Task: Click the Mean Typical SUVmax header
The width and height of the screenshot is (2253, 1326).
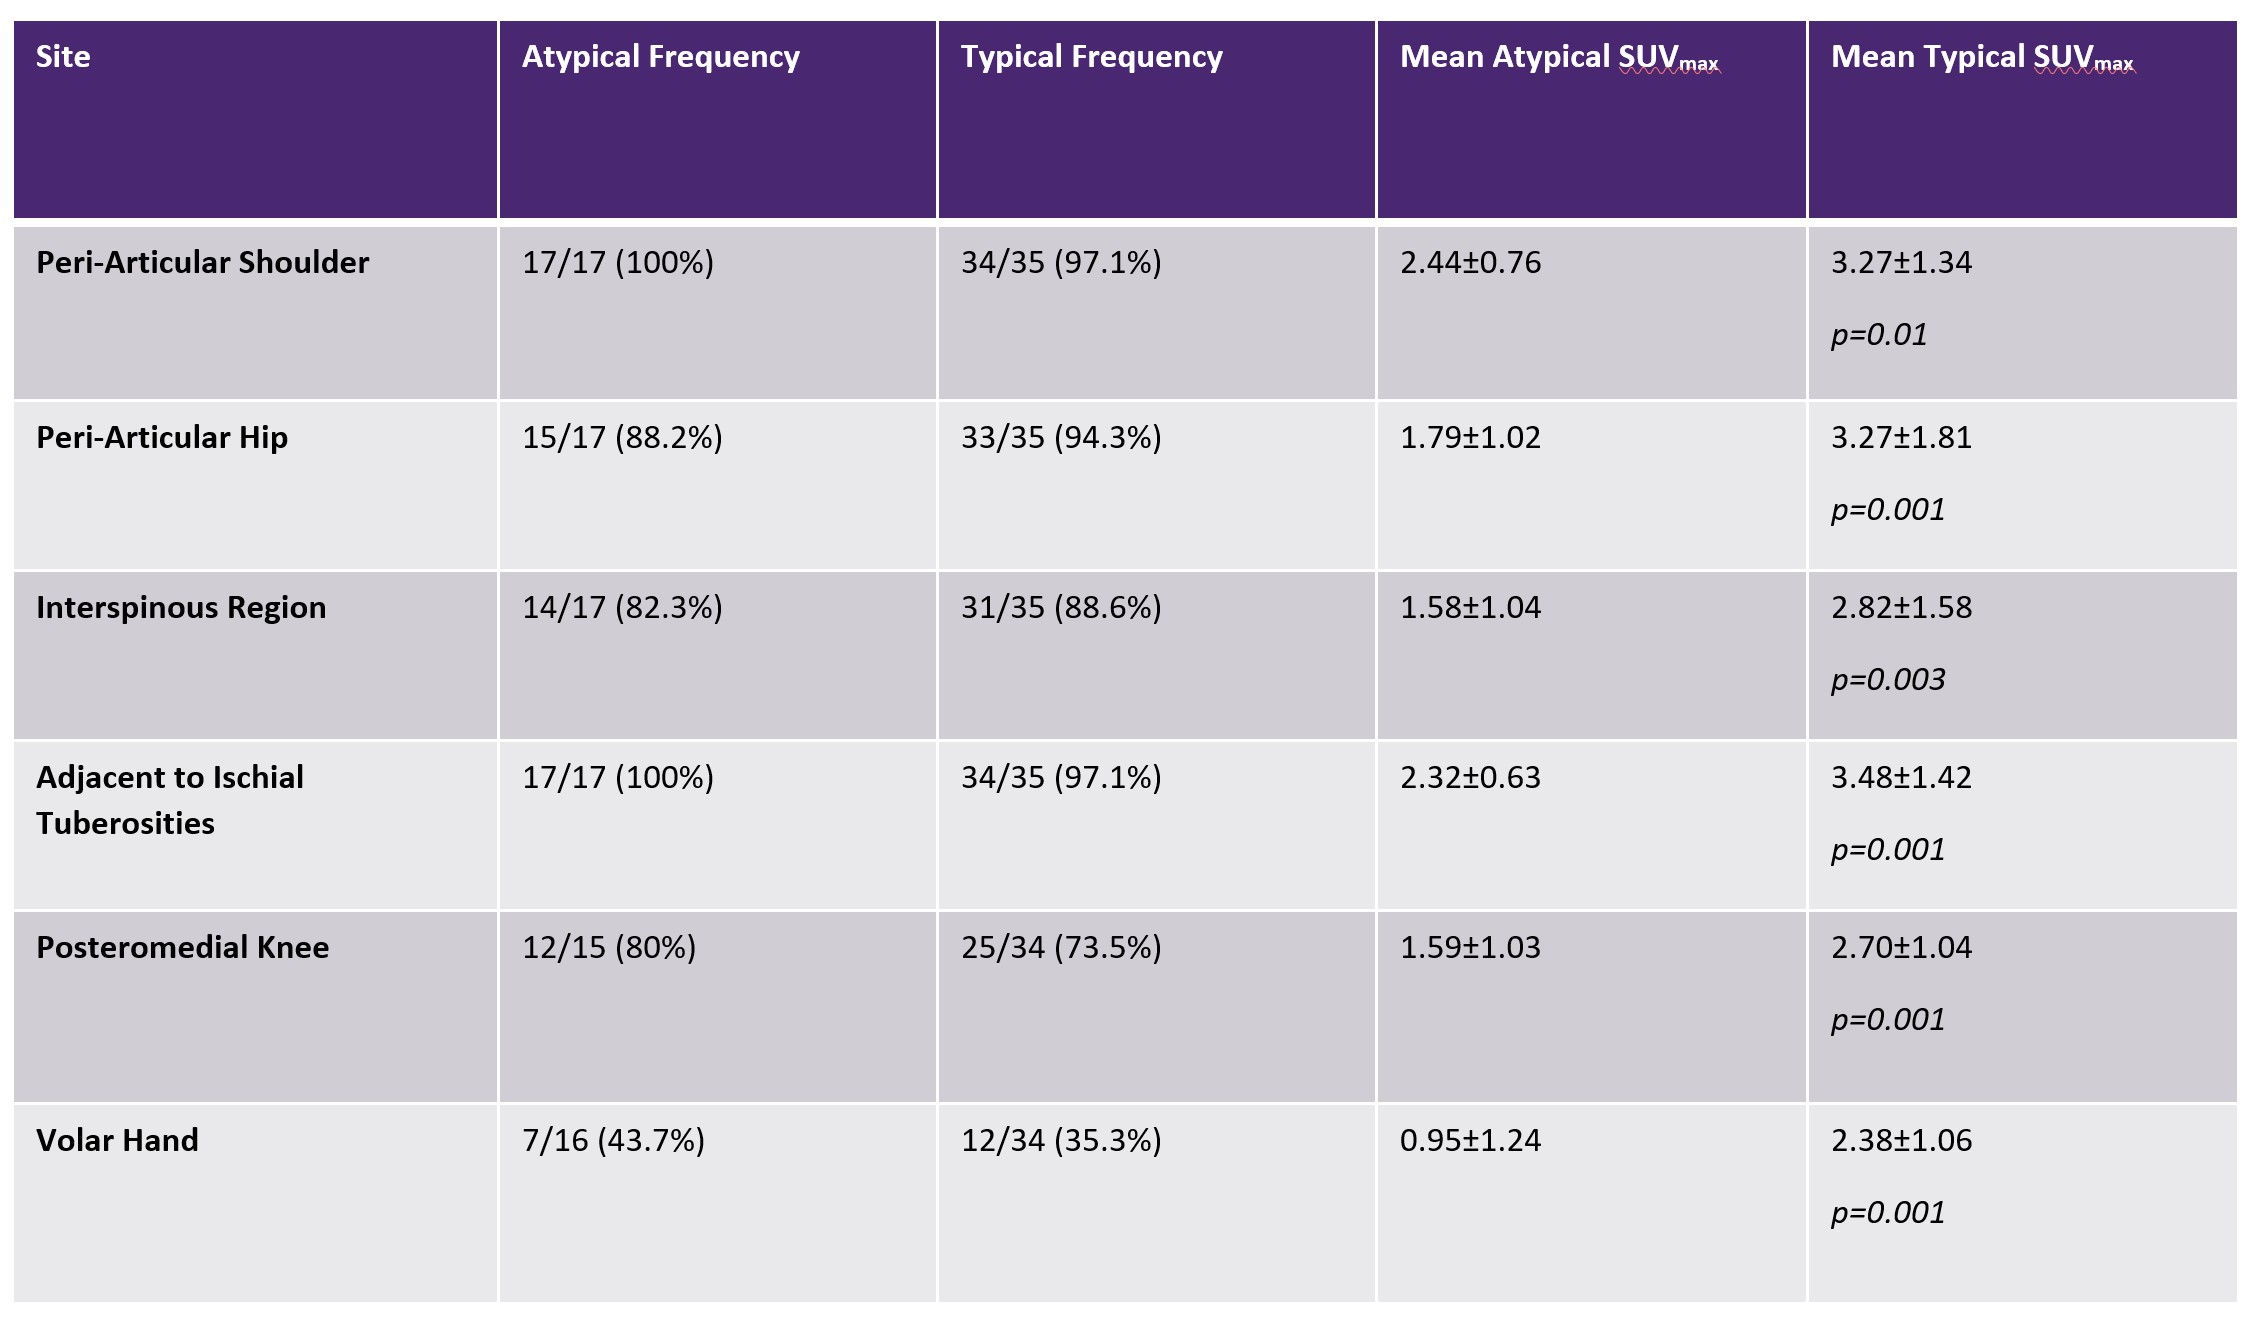Action: 1981,58
